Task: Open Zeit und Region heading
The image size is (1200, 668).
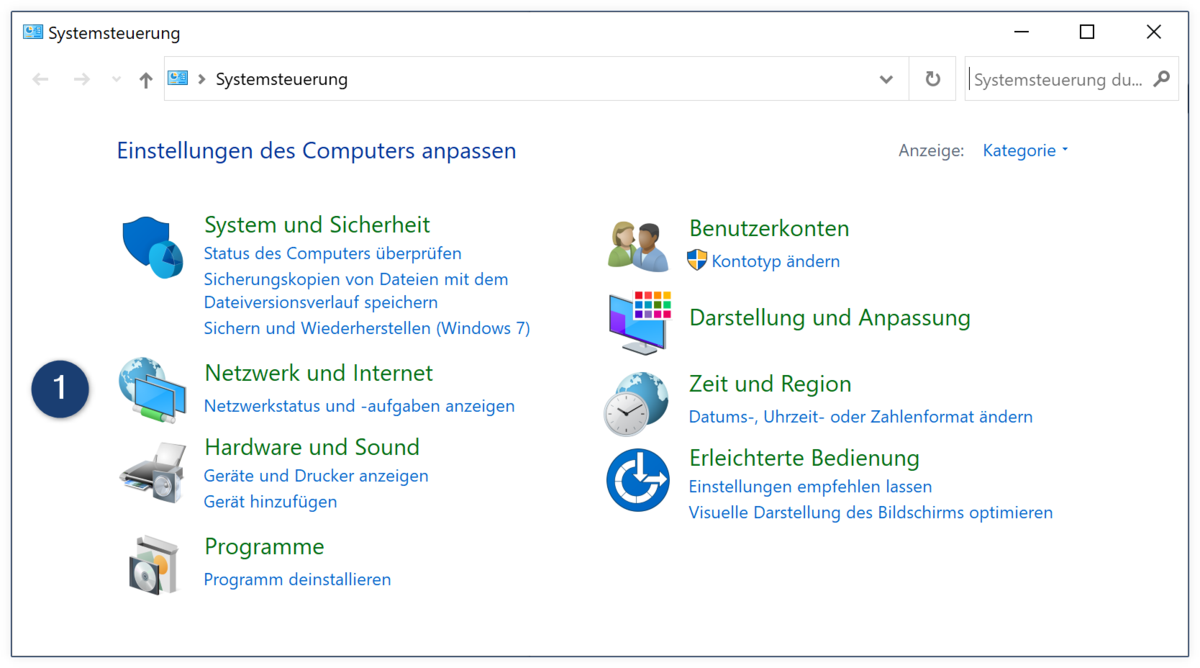Action: coord(770,384)
